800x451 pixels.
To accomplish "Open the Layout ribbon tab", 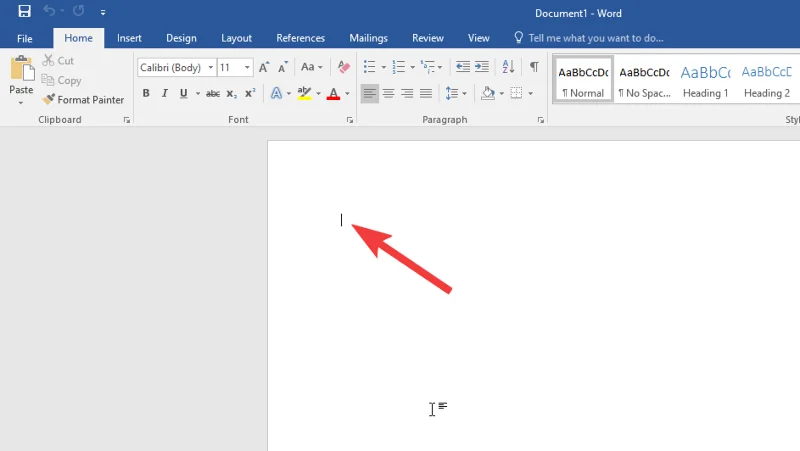I will coord(236,38).
